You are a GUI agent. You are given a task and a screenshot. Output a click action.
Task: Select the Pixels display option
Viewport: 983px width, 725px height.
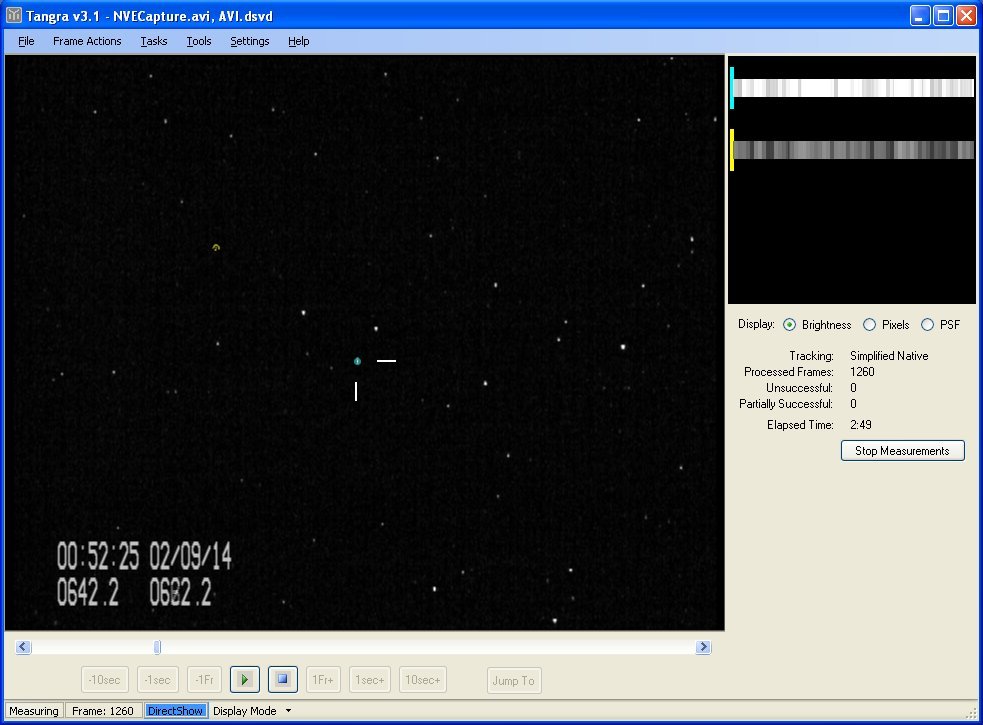click(869, 325)
